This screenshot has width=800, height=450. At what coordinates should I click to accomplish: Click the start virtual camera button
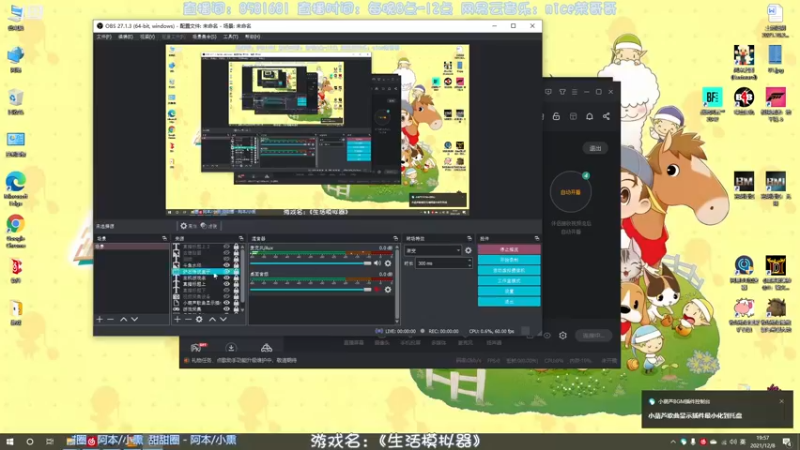coord(509,270)
